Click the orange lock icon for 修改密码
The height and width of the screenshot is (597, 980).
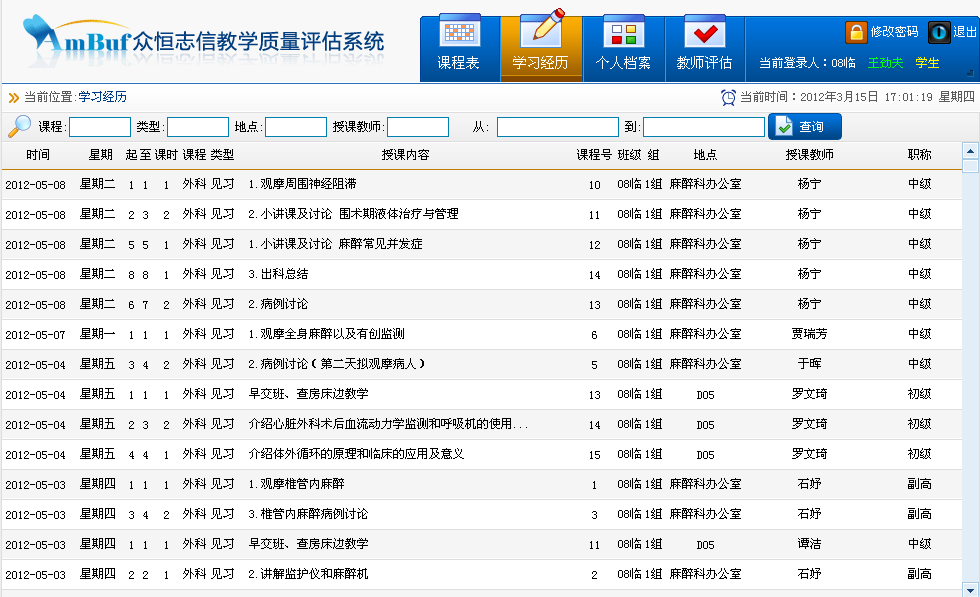(x=856, y=32)
